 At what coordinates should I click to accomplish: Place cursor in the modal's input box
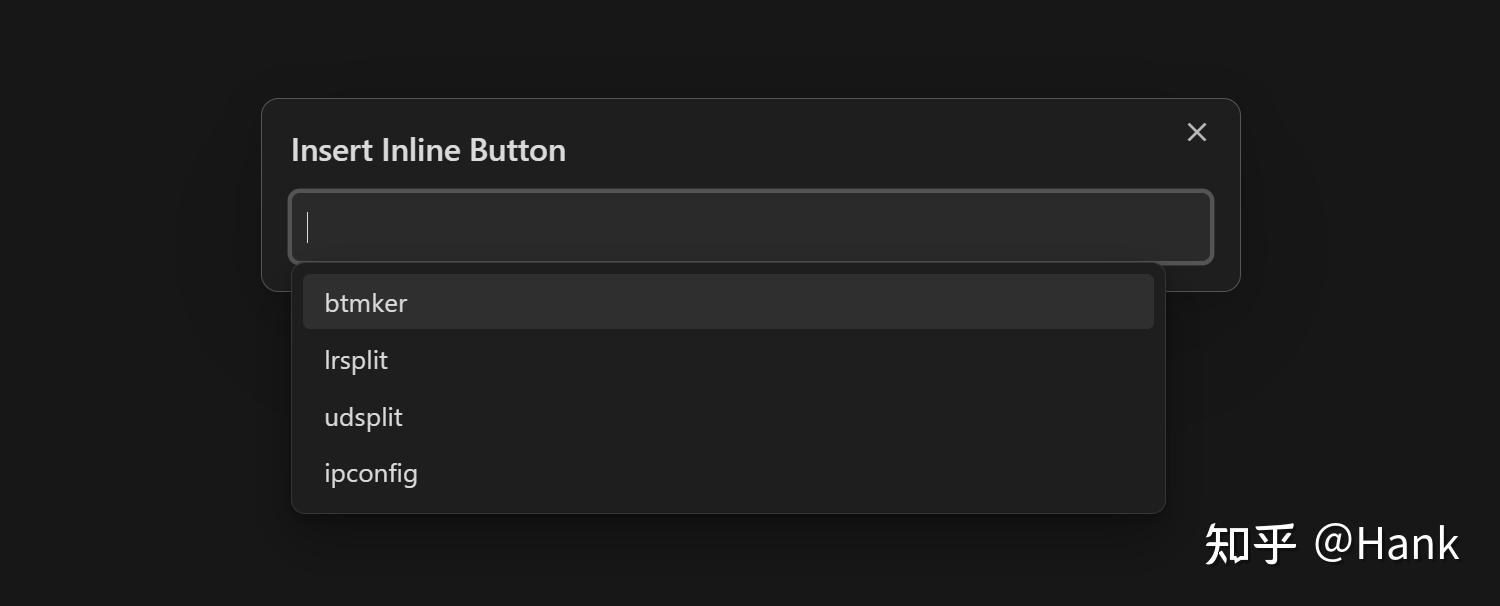[x=750, y=227]
